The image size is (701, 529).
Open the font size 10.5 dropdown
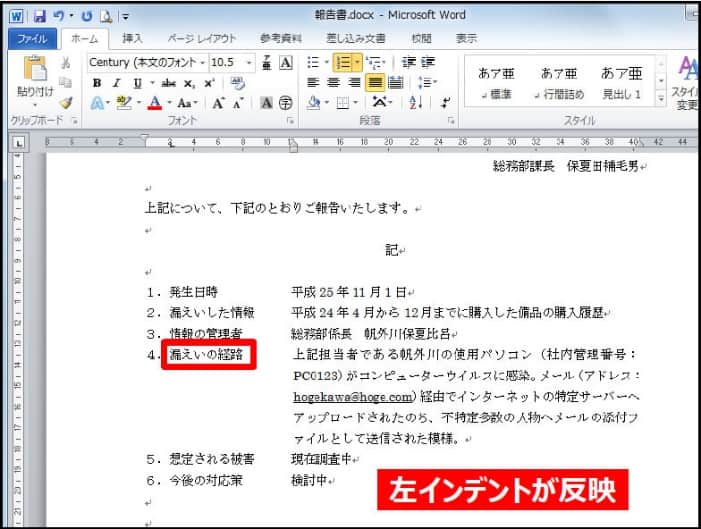(249, 62)
